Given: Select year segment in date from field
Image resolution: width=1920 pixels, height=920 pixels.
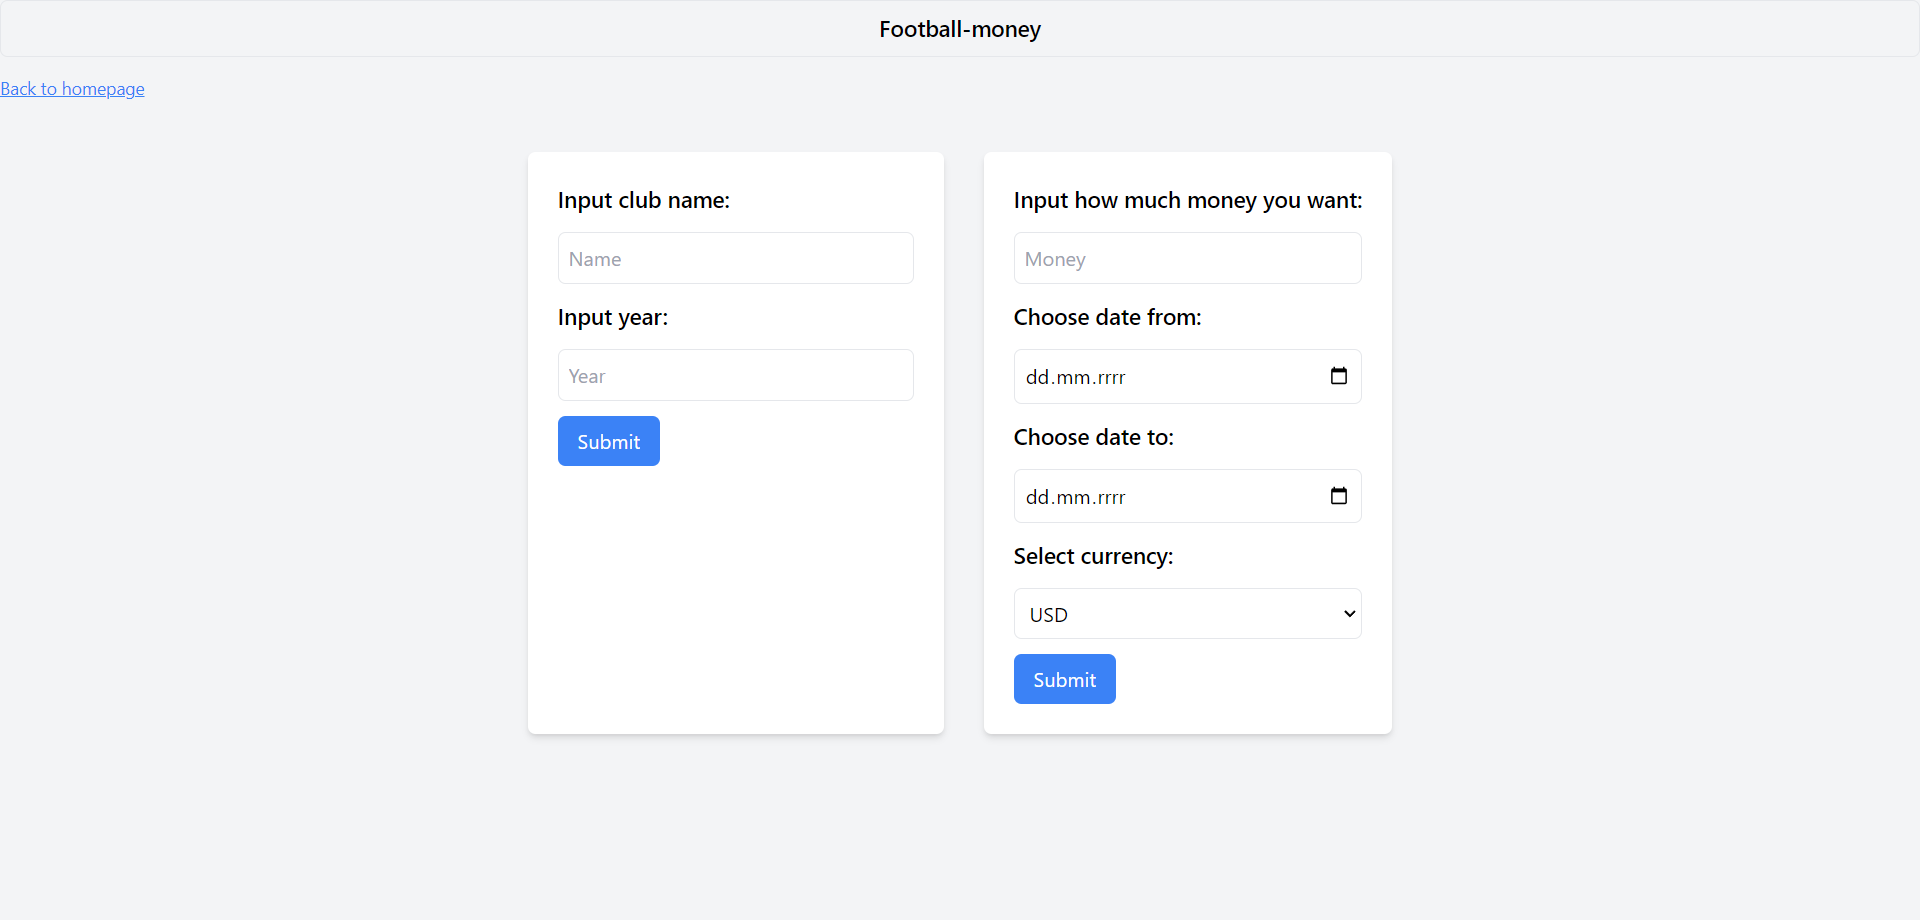Looking at the screenshot, I should pyautogui.click(x=1111, y=377).
